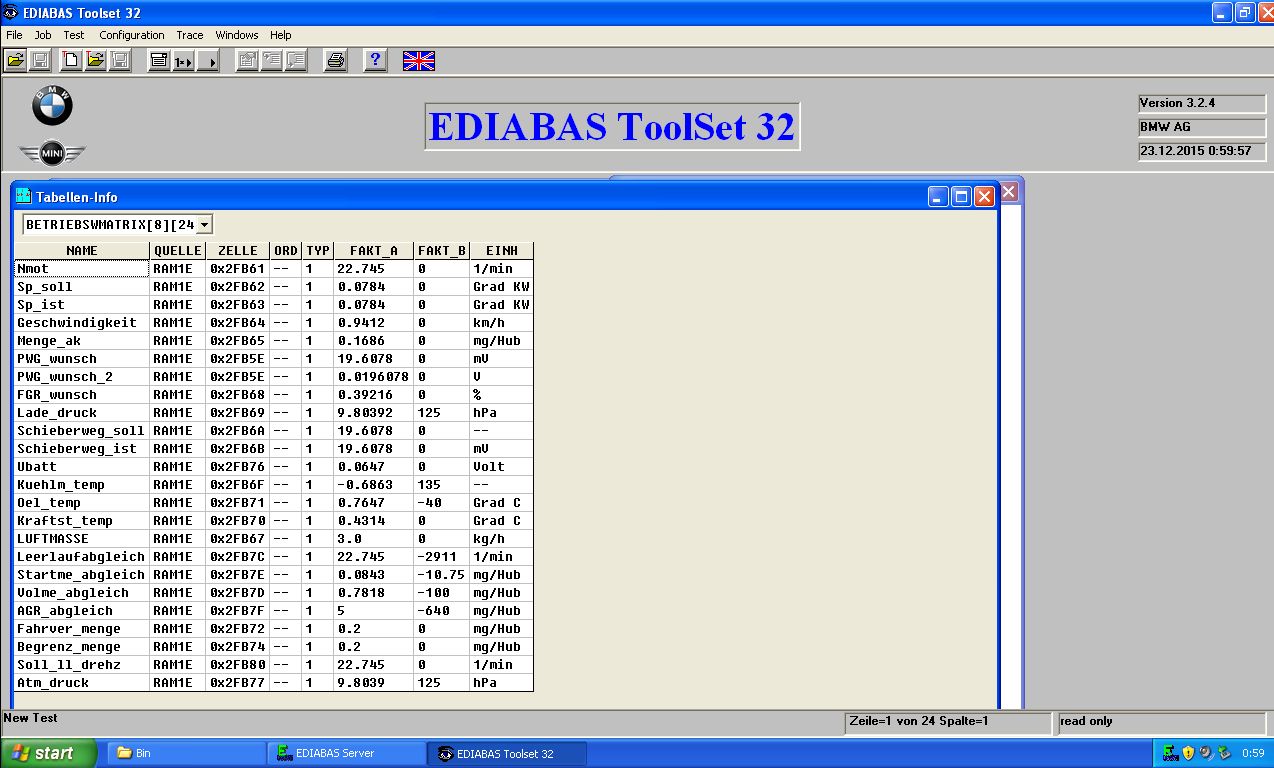
Task: Select the Sp_soll row name
Action: 82,287
